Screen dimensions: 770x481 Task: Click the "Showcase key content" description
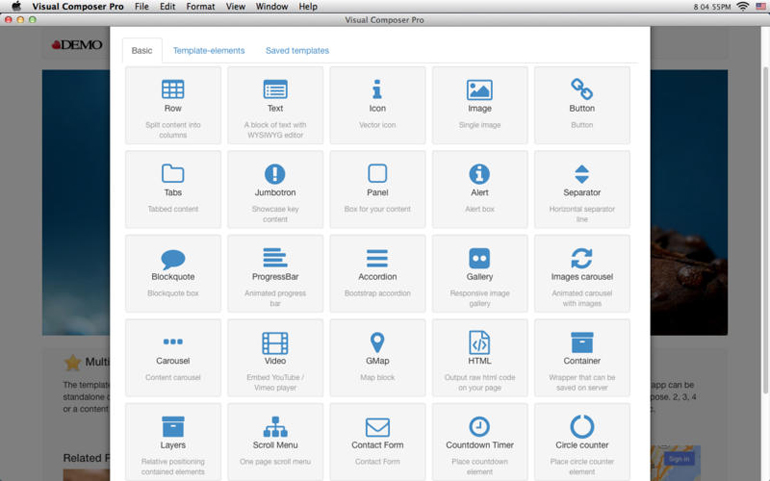click(x=275, y=214)
